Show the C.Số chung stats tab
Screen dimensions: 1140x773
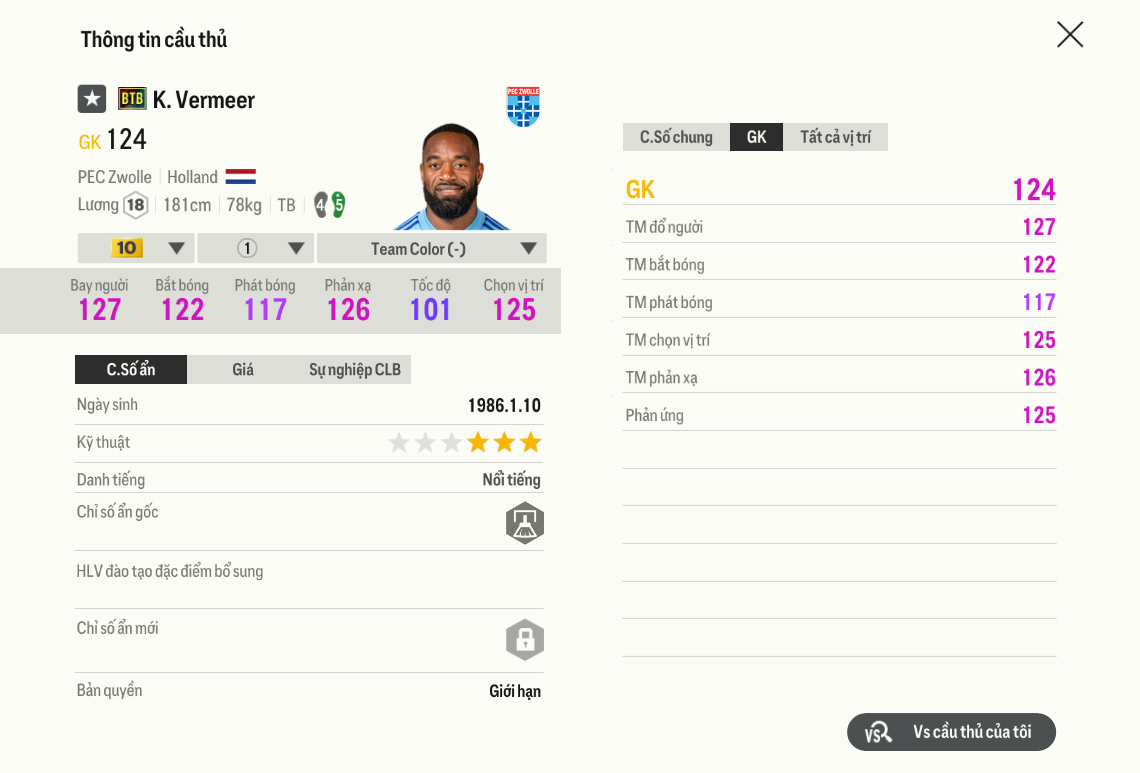coord(676,137)
